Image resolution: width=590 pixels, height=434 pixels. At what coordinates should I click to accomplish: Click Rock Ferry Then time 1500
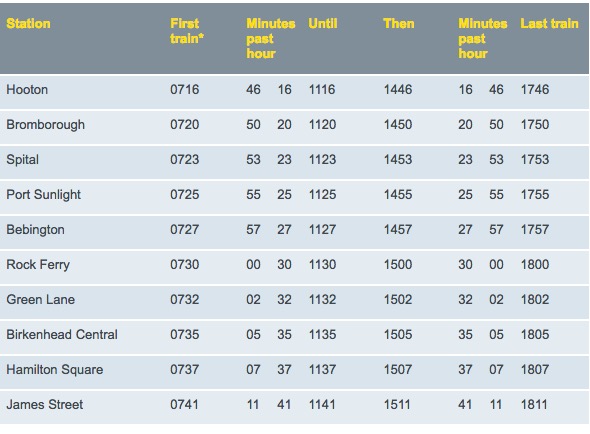click(x=398, y=265)
